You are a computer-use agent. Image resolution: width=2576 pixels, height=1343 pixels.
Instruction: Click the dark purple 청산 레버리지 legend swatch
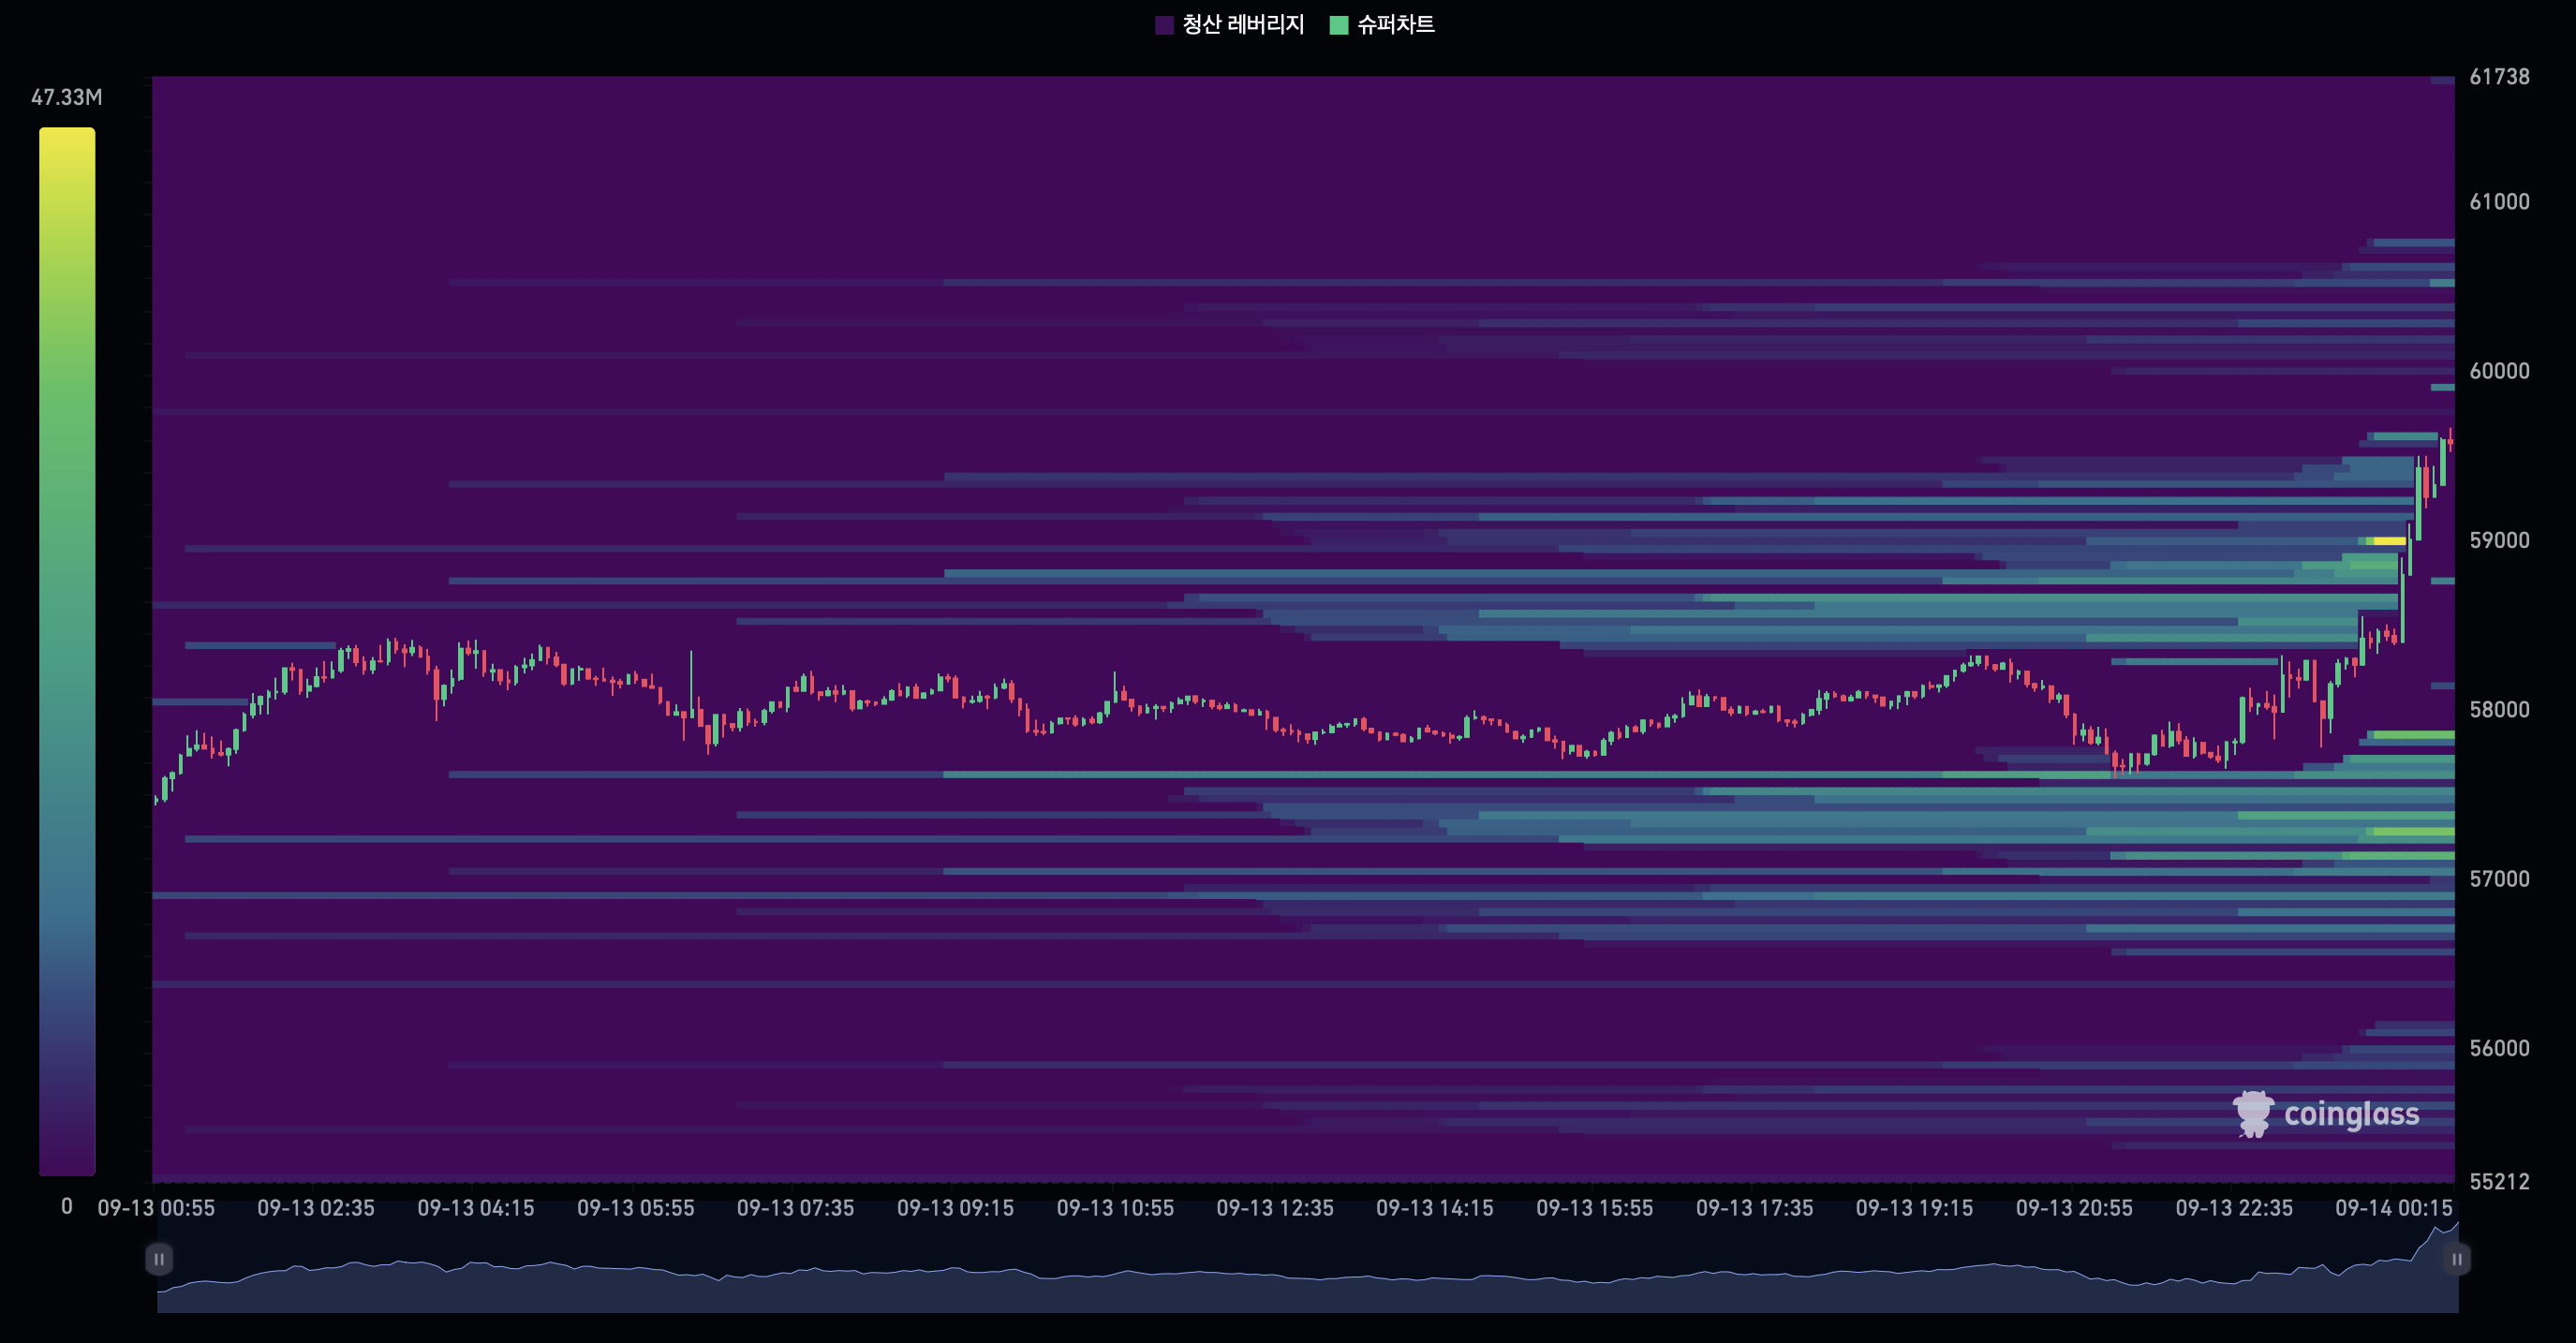1164,25
